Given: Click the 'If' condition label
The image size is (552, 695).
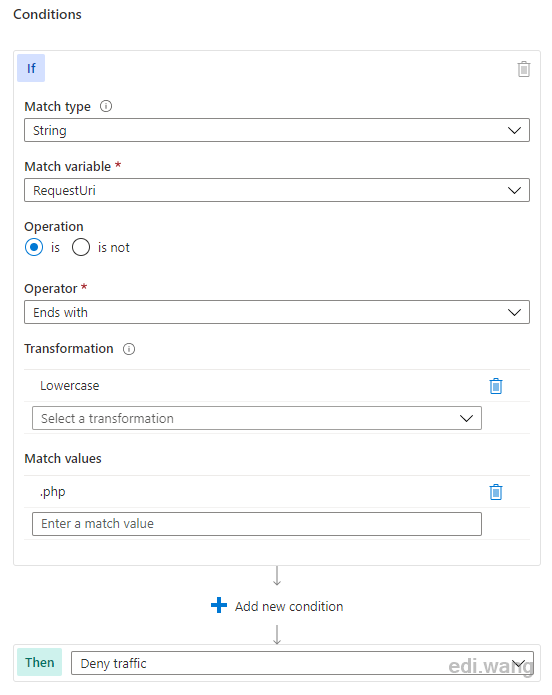Looking at the screenshot, I should coord(31,68).
